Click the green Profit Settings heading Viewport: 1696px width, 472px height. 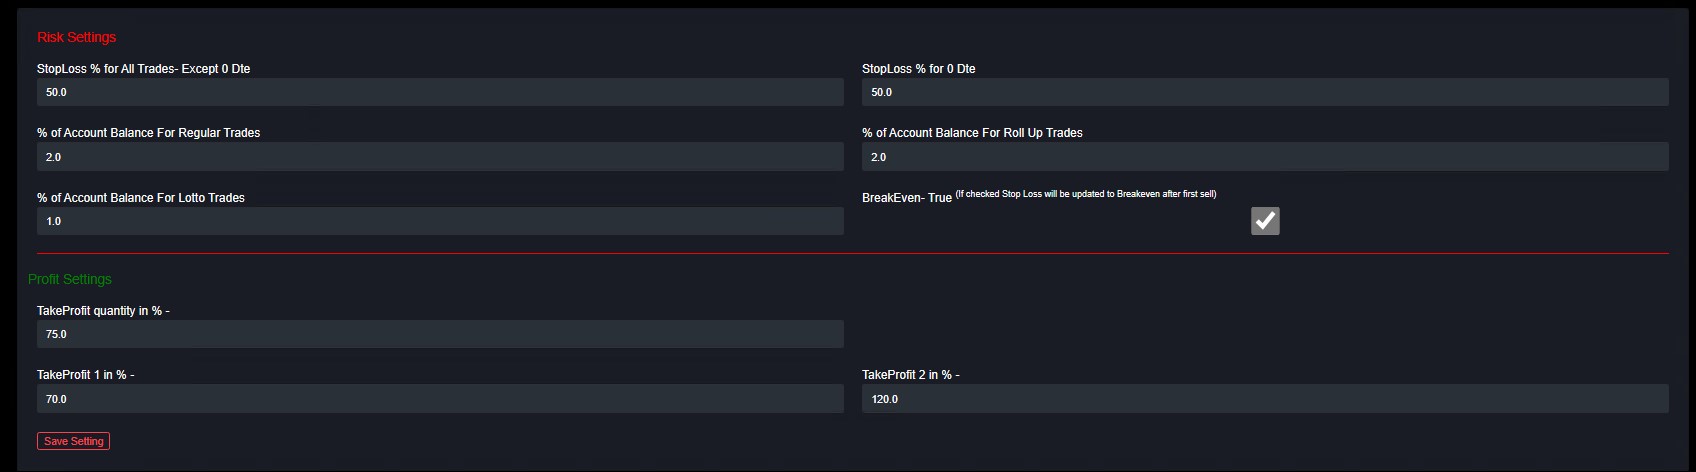(70, 279)
